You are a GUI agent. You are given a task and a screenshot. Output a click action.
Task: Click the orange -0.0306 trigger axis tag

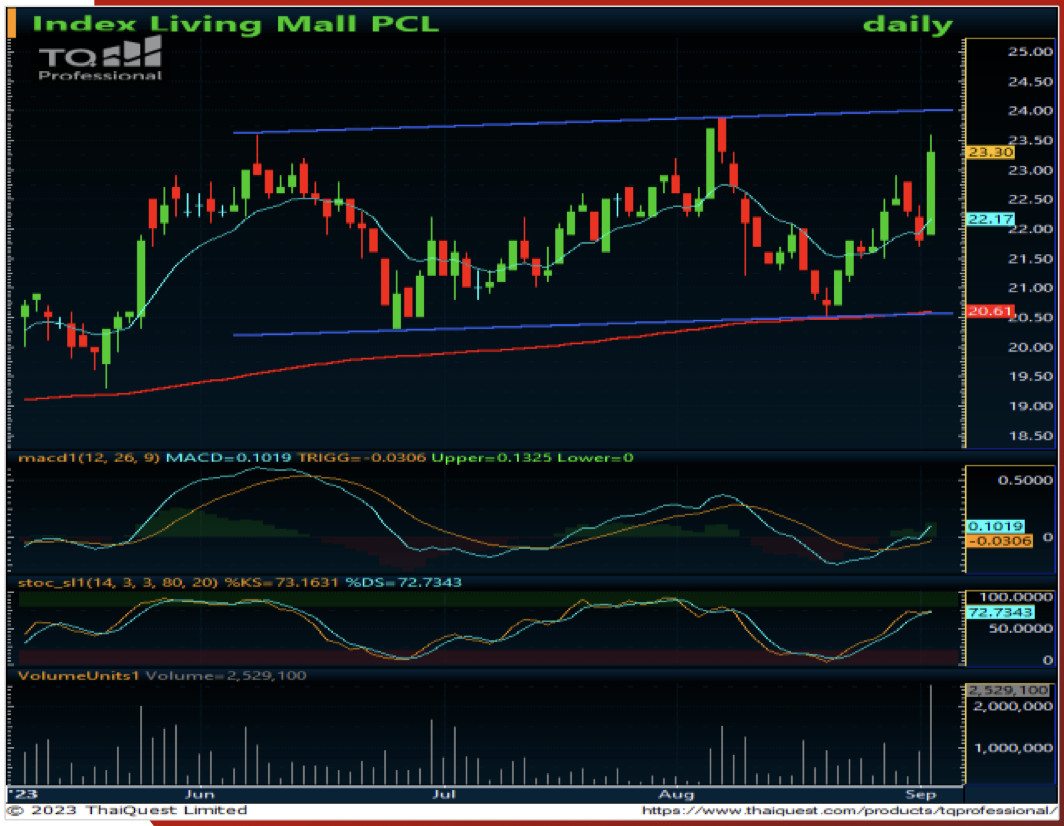999,541
